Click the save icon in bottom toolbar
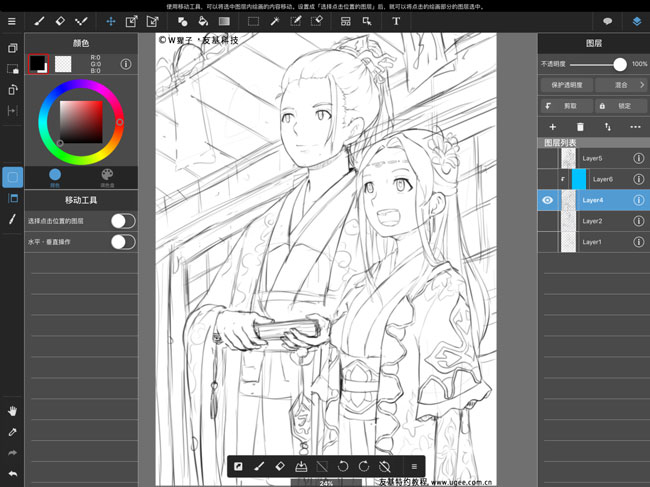The image size is (650, 487). click(x=301, y=467)
